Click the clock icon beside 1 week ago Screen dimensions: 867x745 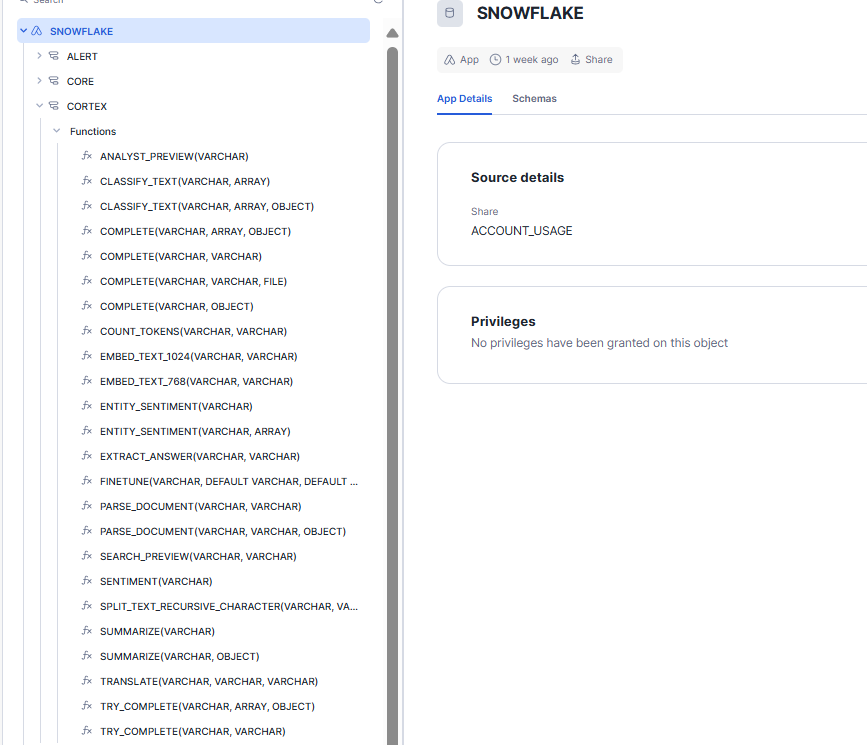click(495, 59)
